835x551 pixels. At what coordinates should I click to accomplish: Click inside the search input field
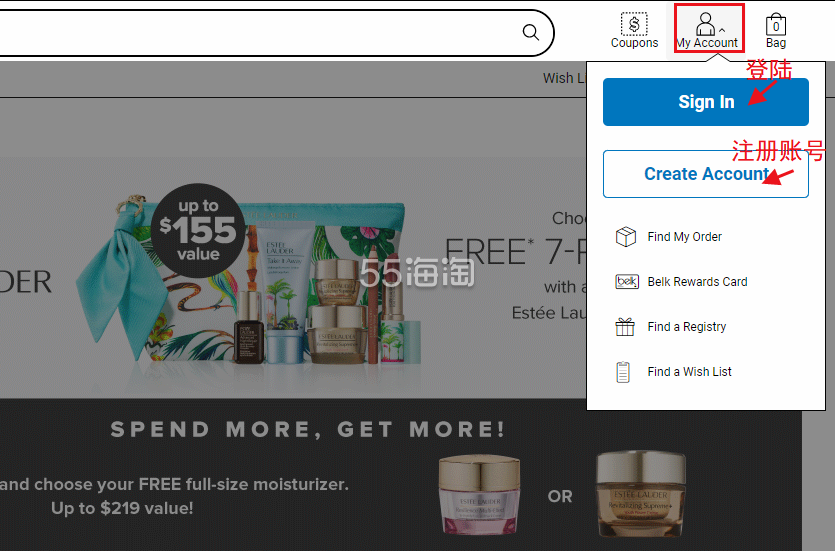tap(256, 32)
